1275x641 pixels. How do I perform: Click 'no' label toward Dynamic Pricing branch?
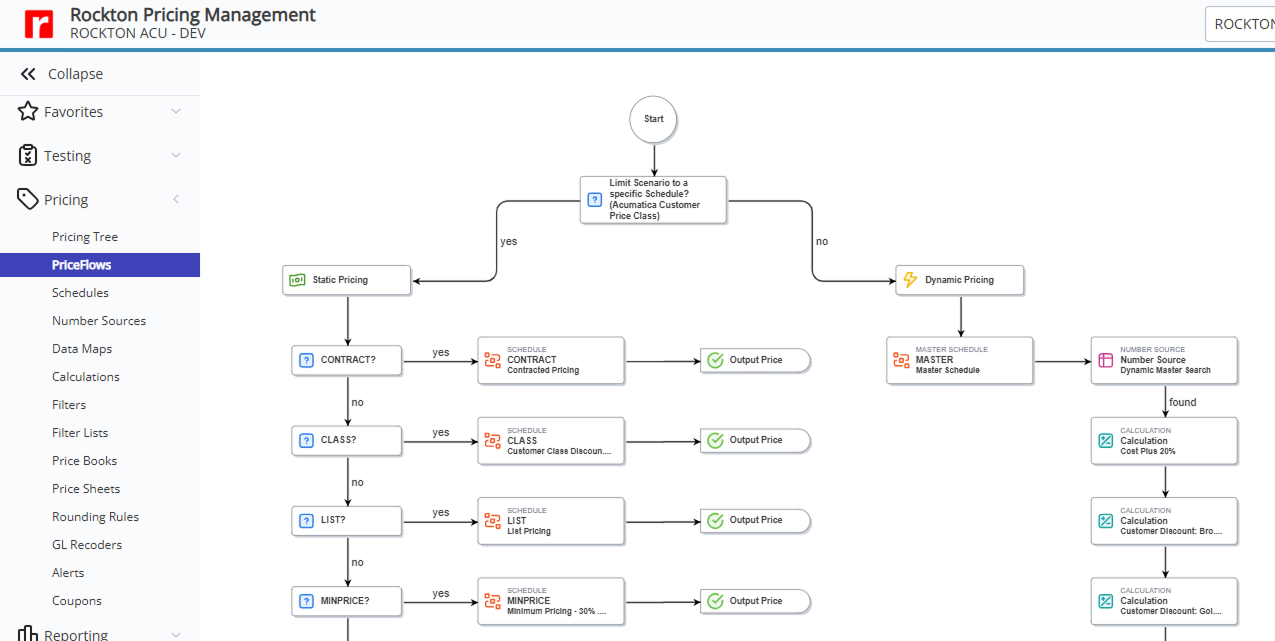[822, 241]
